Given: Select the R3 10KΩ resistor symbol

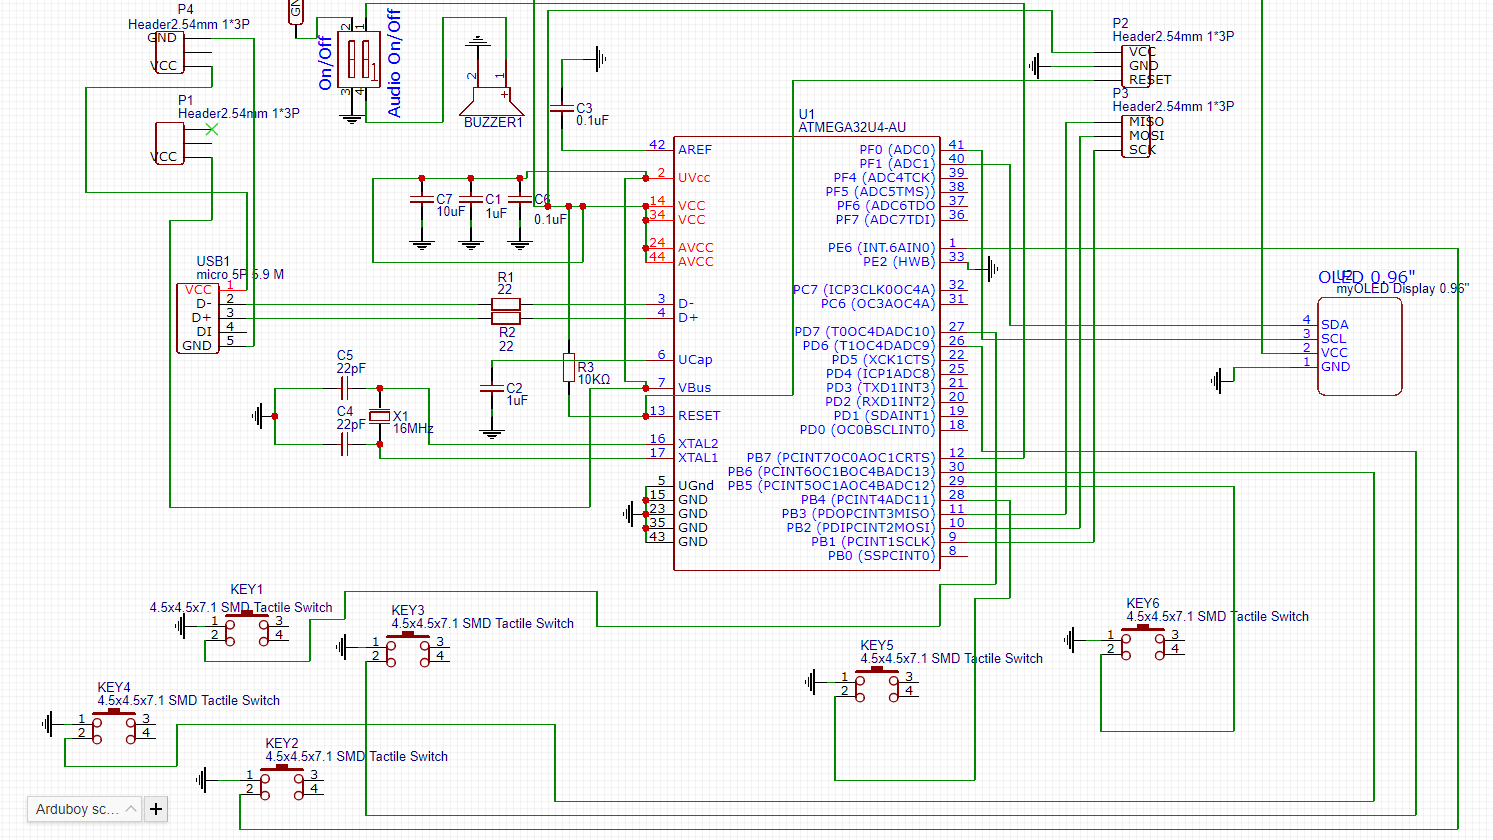Looking at the screenshot, I should [x=569, y=368].
